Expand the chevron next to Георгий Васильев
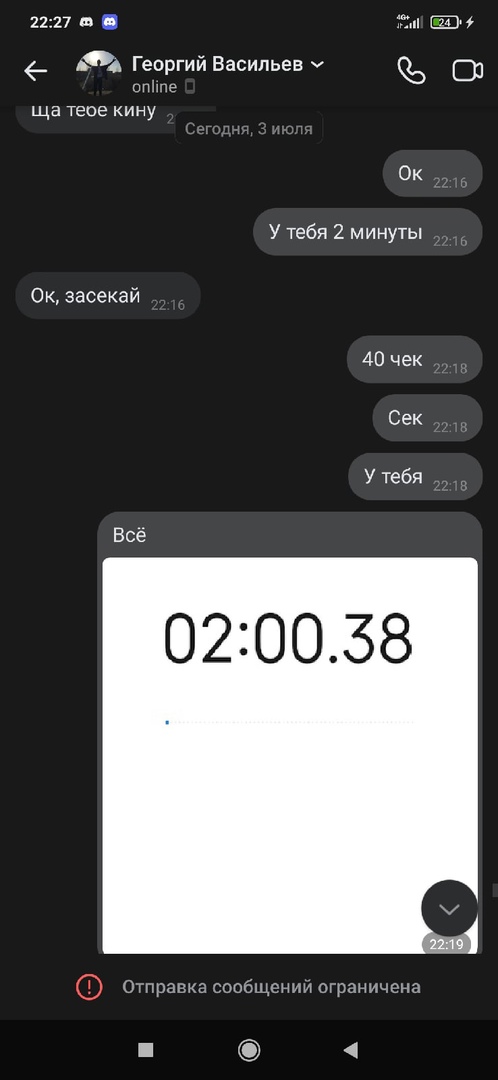 [x=317, y=65]
